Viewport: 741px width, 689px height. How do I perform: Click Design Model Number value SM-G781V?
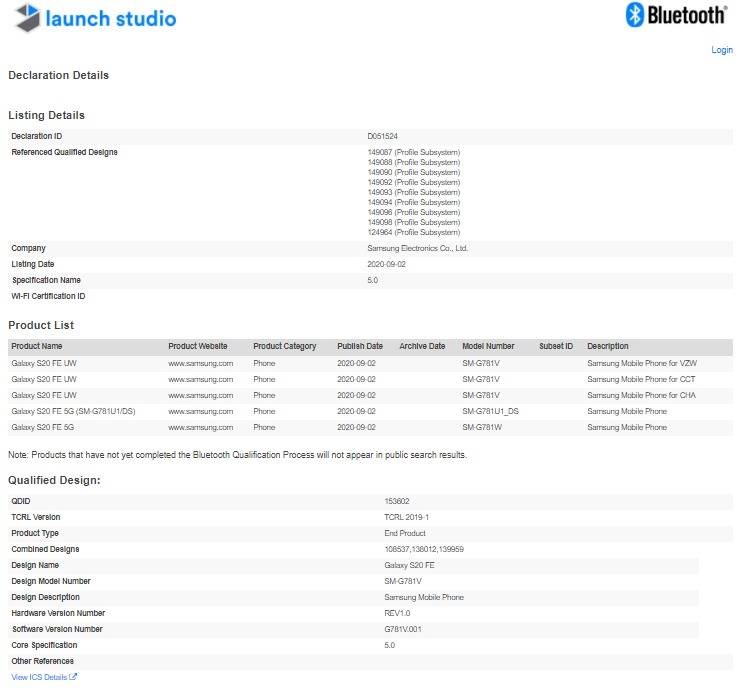(x=403, y=581)
